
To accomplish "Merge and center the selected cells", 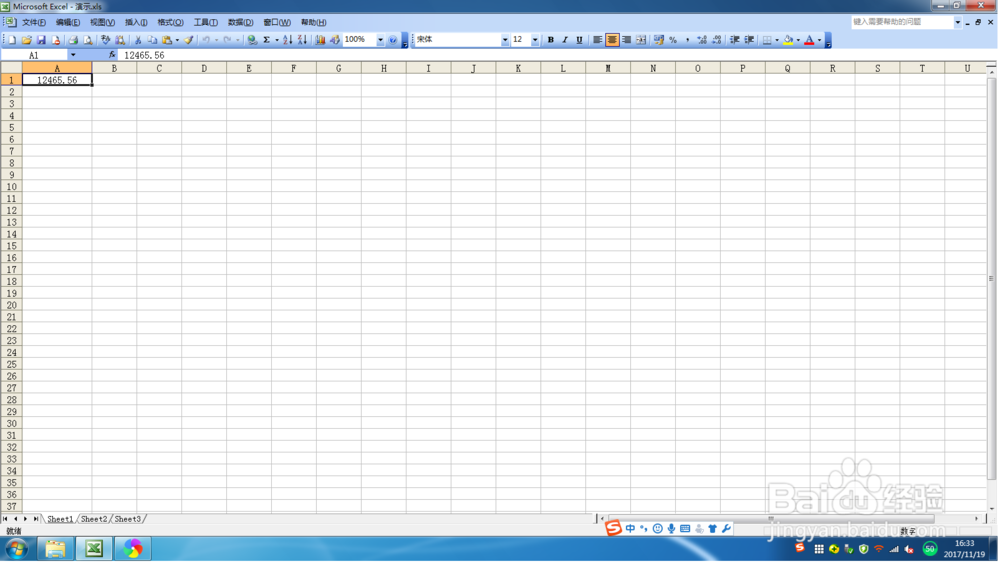I will (x=641, y=40).
